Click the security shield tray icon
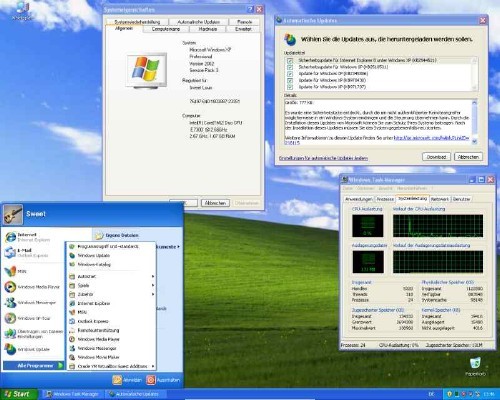Image resolution: width=500 pixels, height=400 pixels. point(450,394)
